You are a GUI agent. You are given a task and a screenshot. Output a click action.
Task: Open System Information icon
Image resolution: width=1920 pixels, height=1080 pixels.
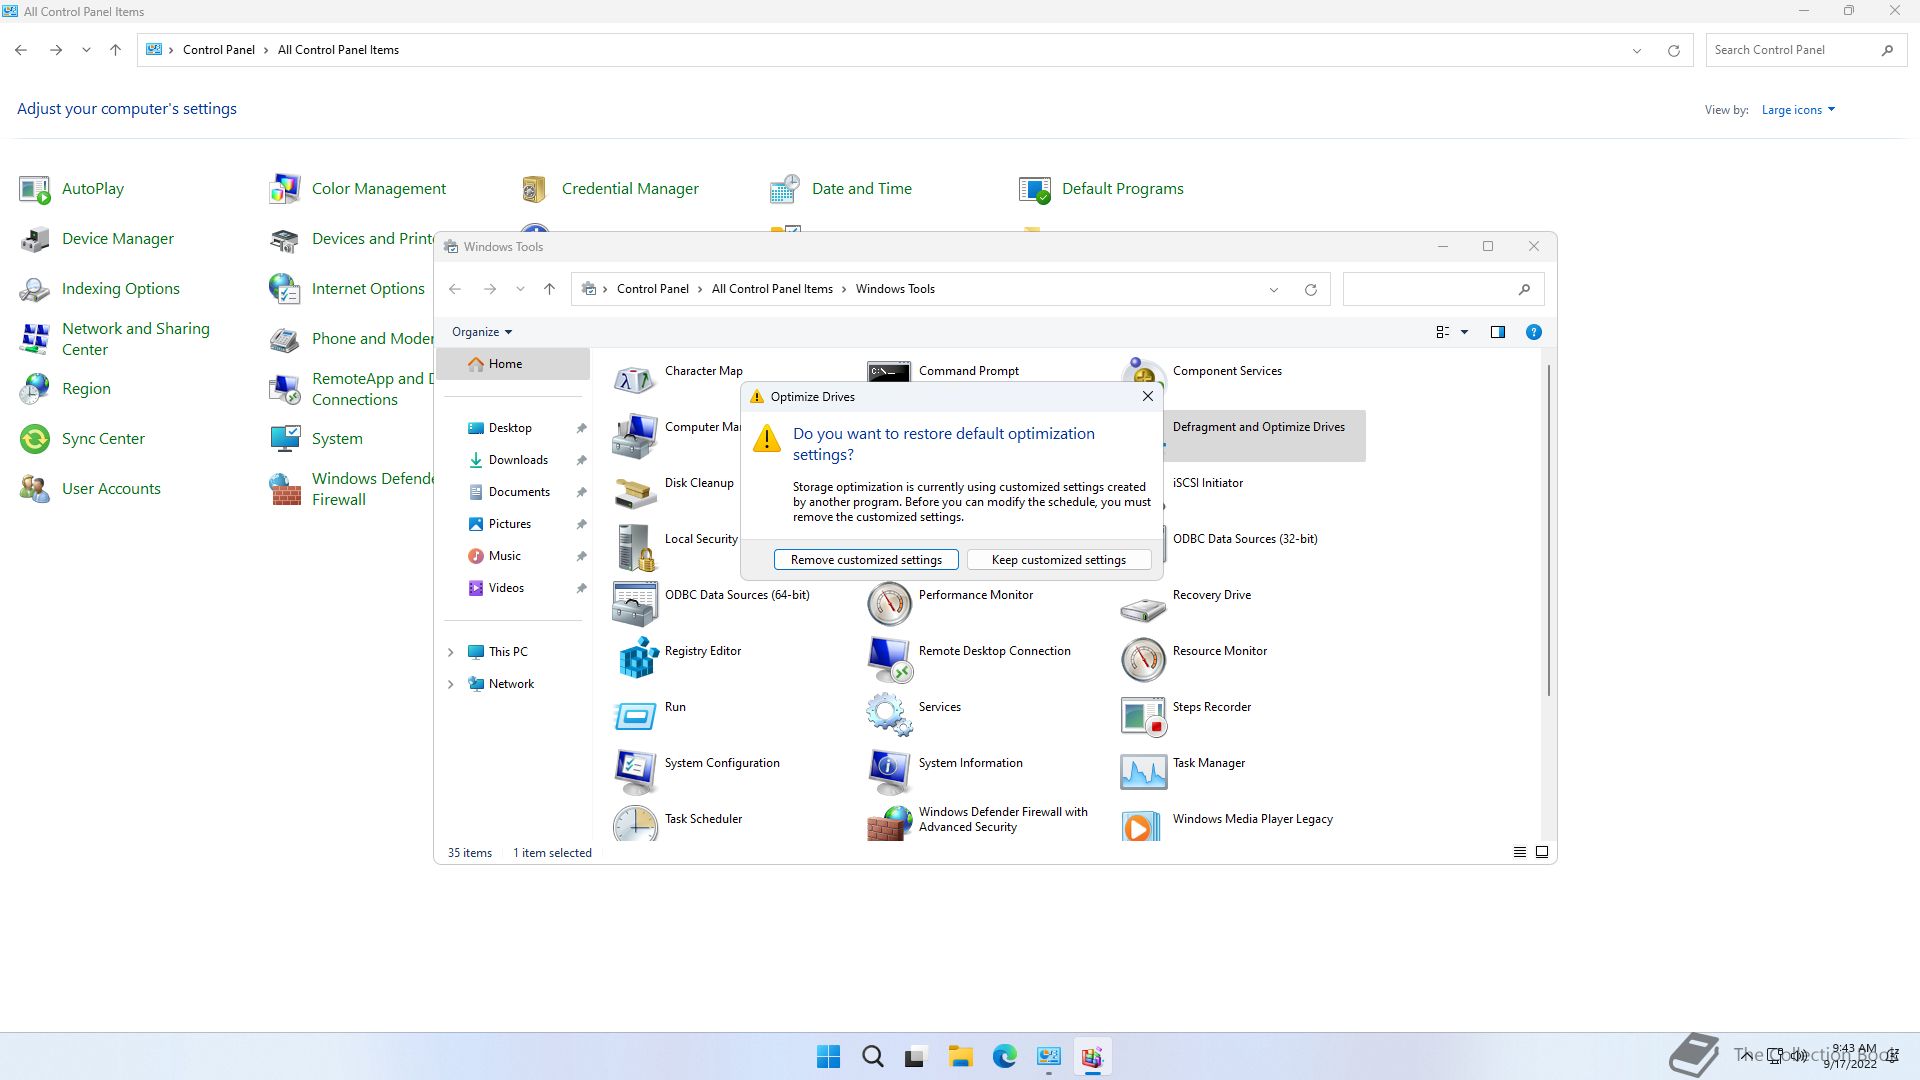pyautogui.click(x=889, y=772)
